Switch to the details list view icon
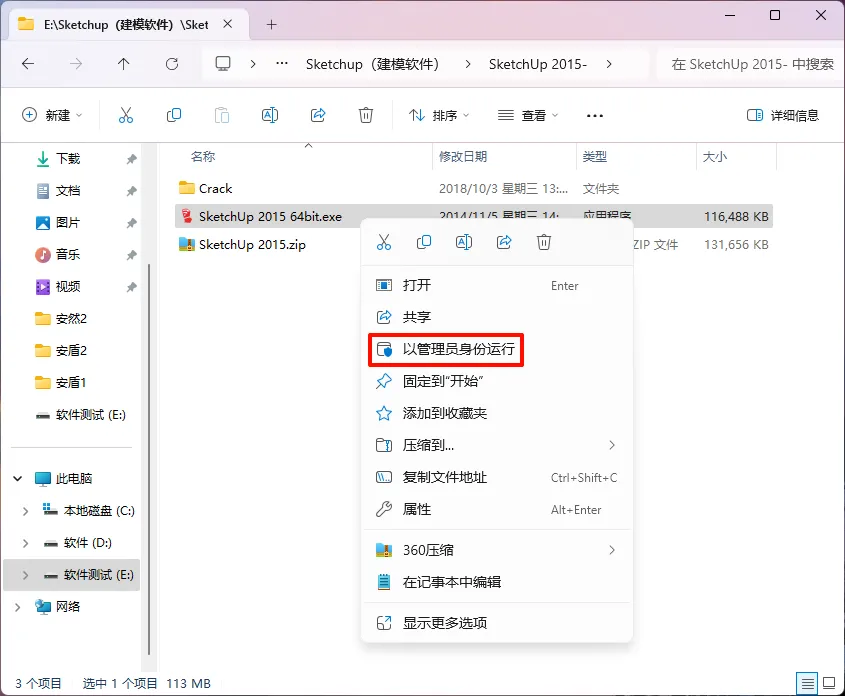Screen dimensions: 845x696 (807, 684)
